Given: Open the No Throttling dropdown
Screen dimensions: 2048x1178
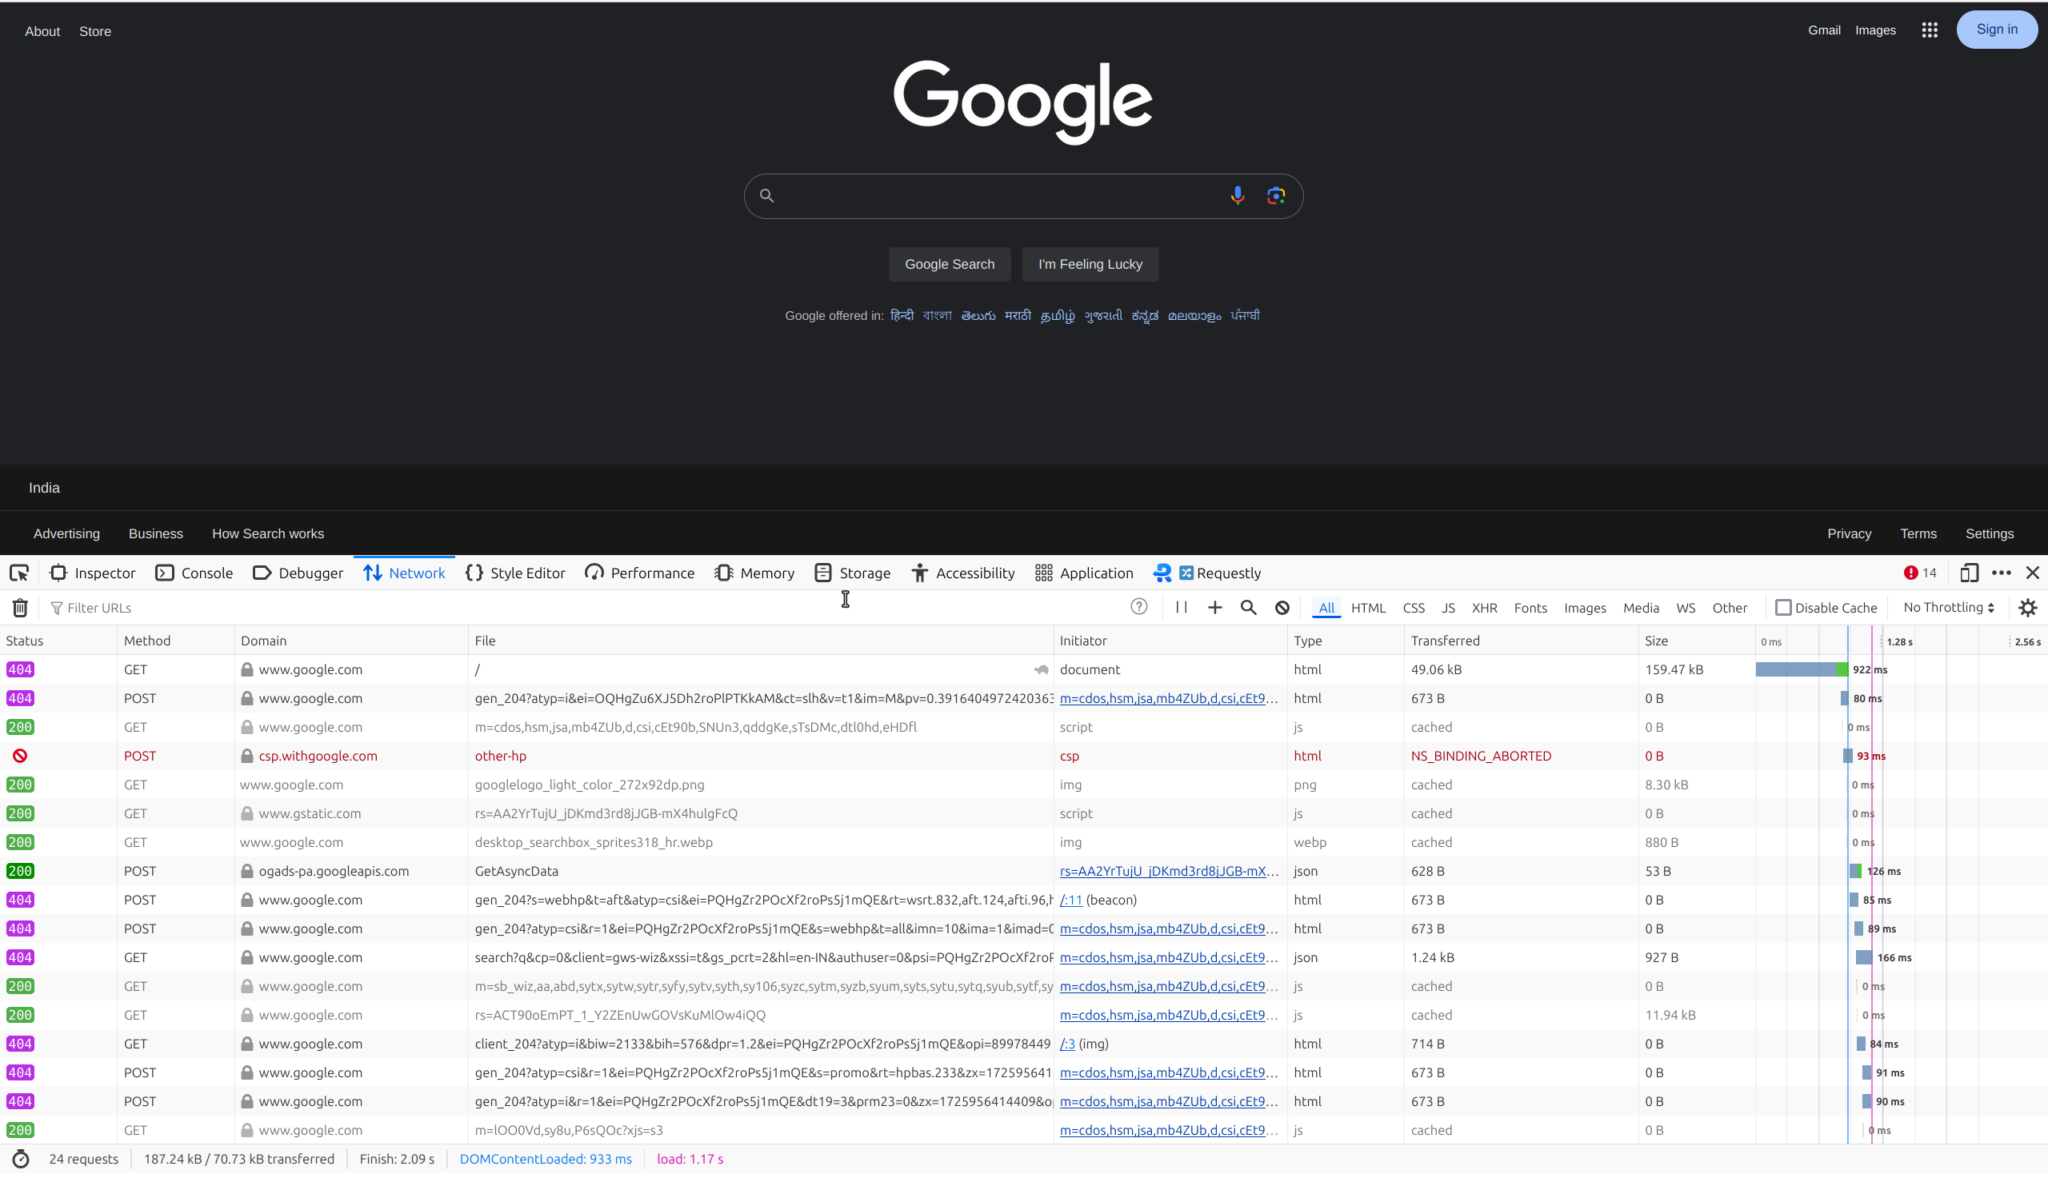Looking at the screenshot, I should [1944, 607].
